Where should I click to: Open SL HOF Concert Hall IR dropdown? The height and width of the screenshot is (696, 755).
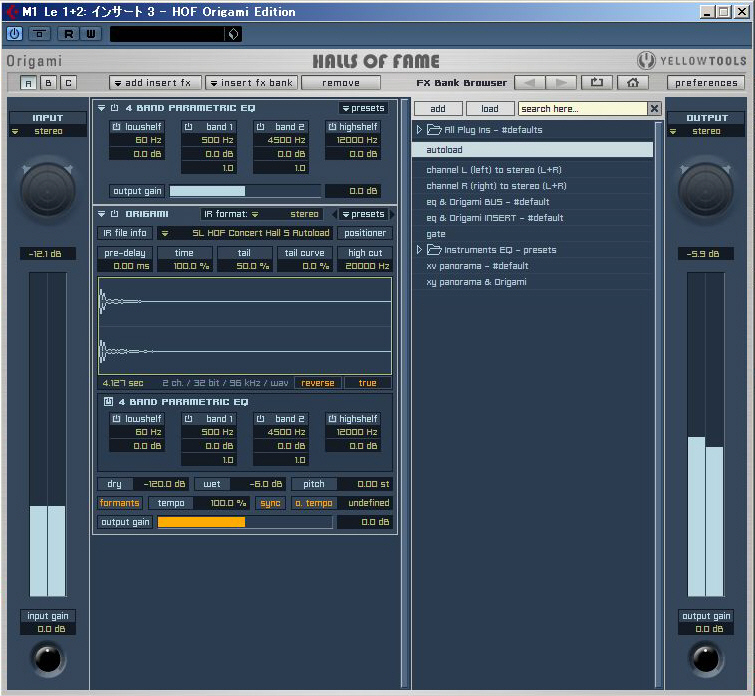[246, 233]
